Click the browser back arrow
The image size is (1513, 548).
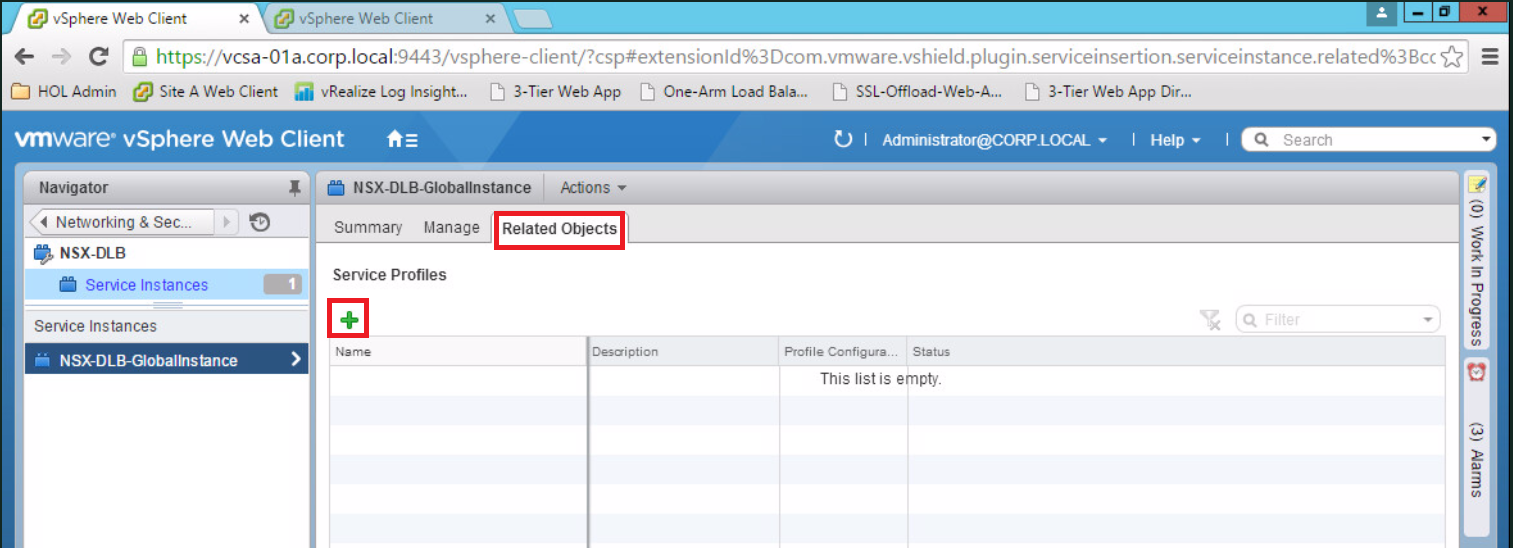[25, 57]
